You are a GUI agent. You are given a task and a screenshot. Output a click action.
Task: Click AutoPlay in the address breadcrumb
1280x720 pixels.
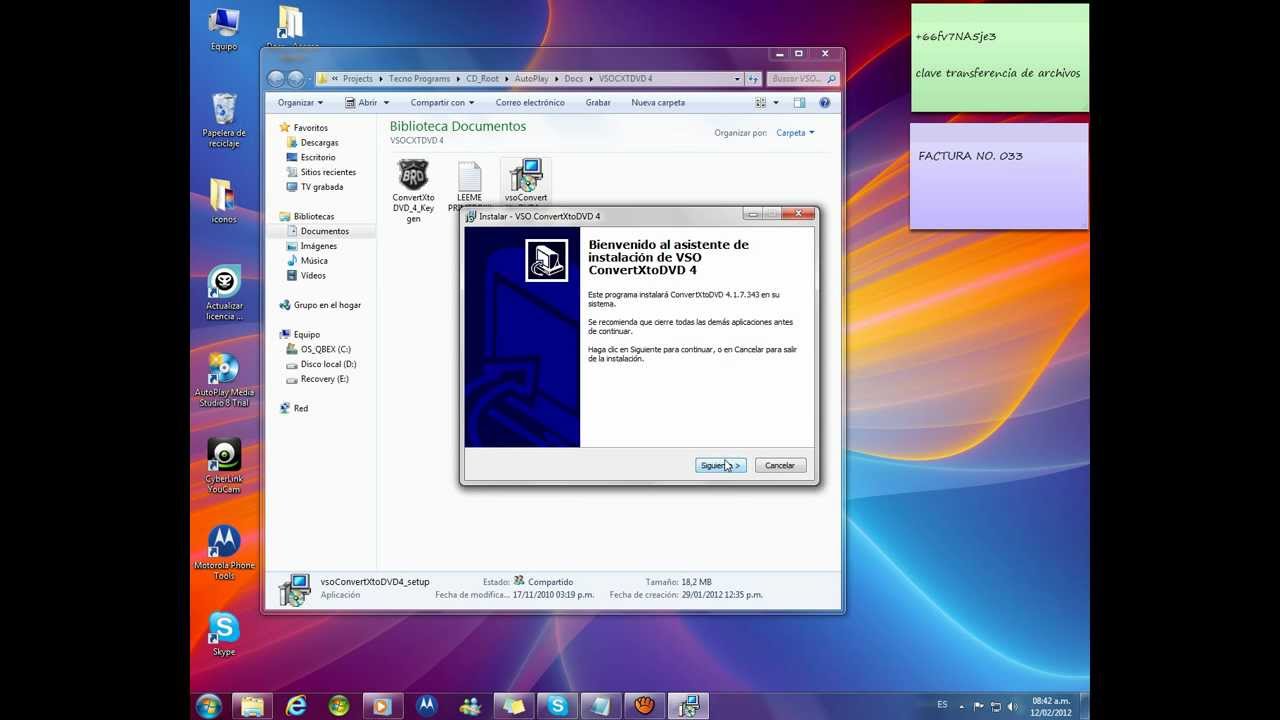(531, 78)
